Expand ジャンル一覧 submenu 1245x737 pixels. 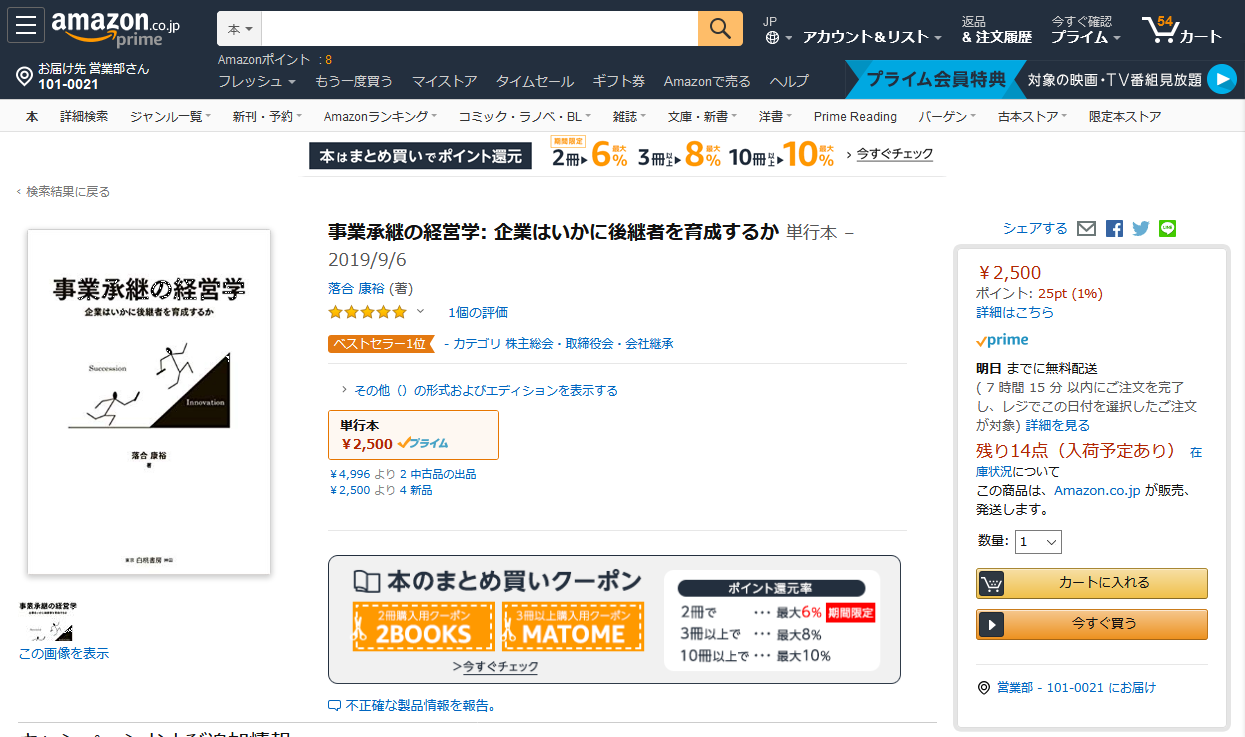(x=170, y=116)
